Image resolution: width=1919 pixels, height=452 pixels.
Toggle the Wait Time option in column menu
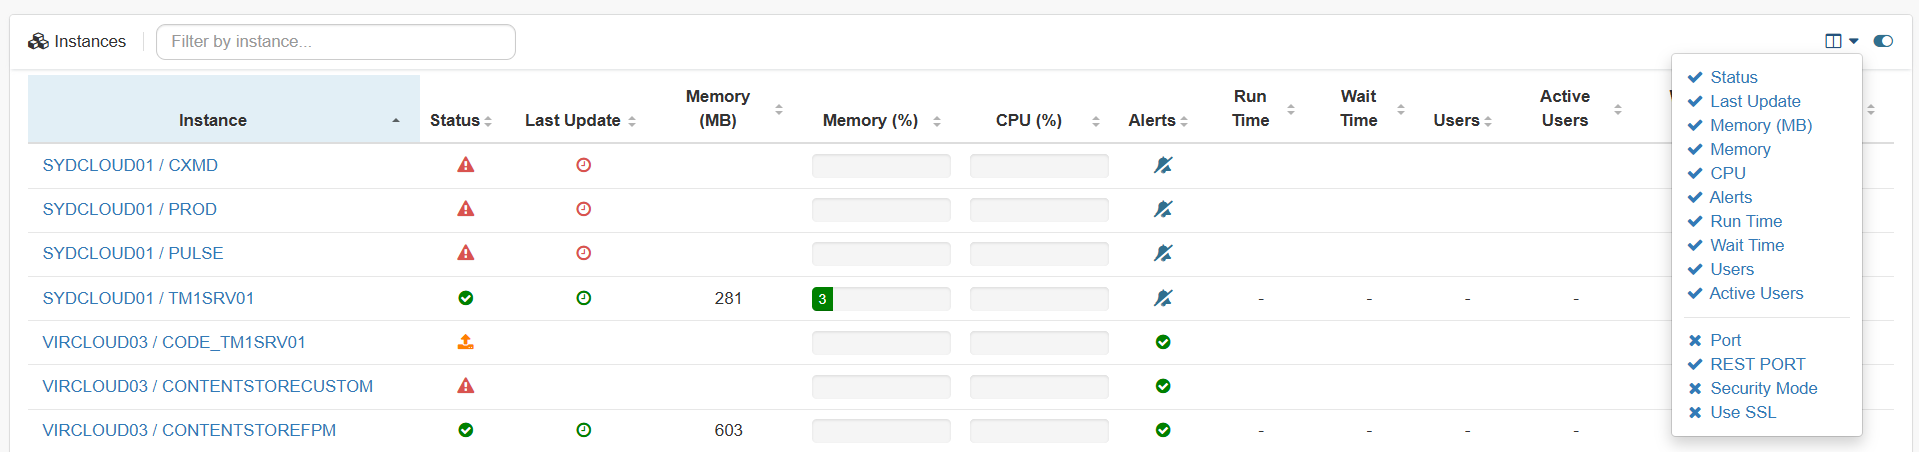click(1736, 245)
